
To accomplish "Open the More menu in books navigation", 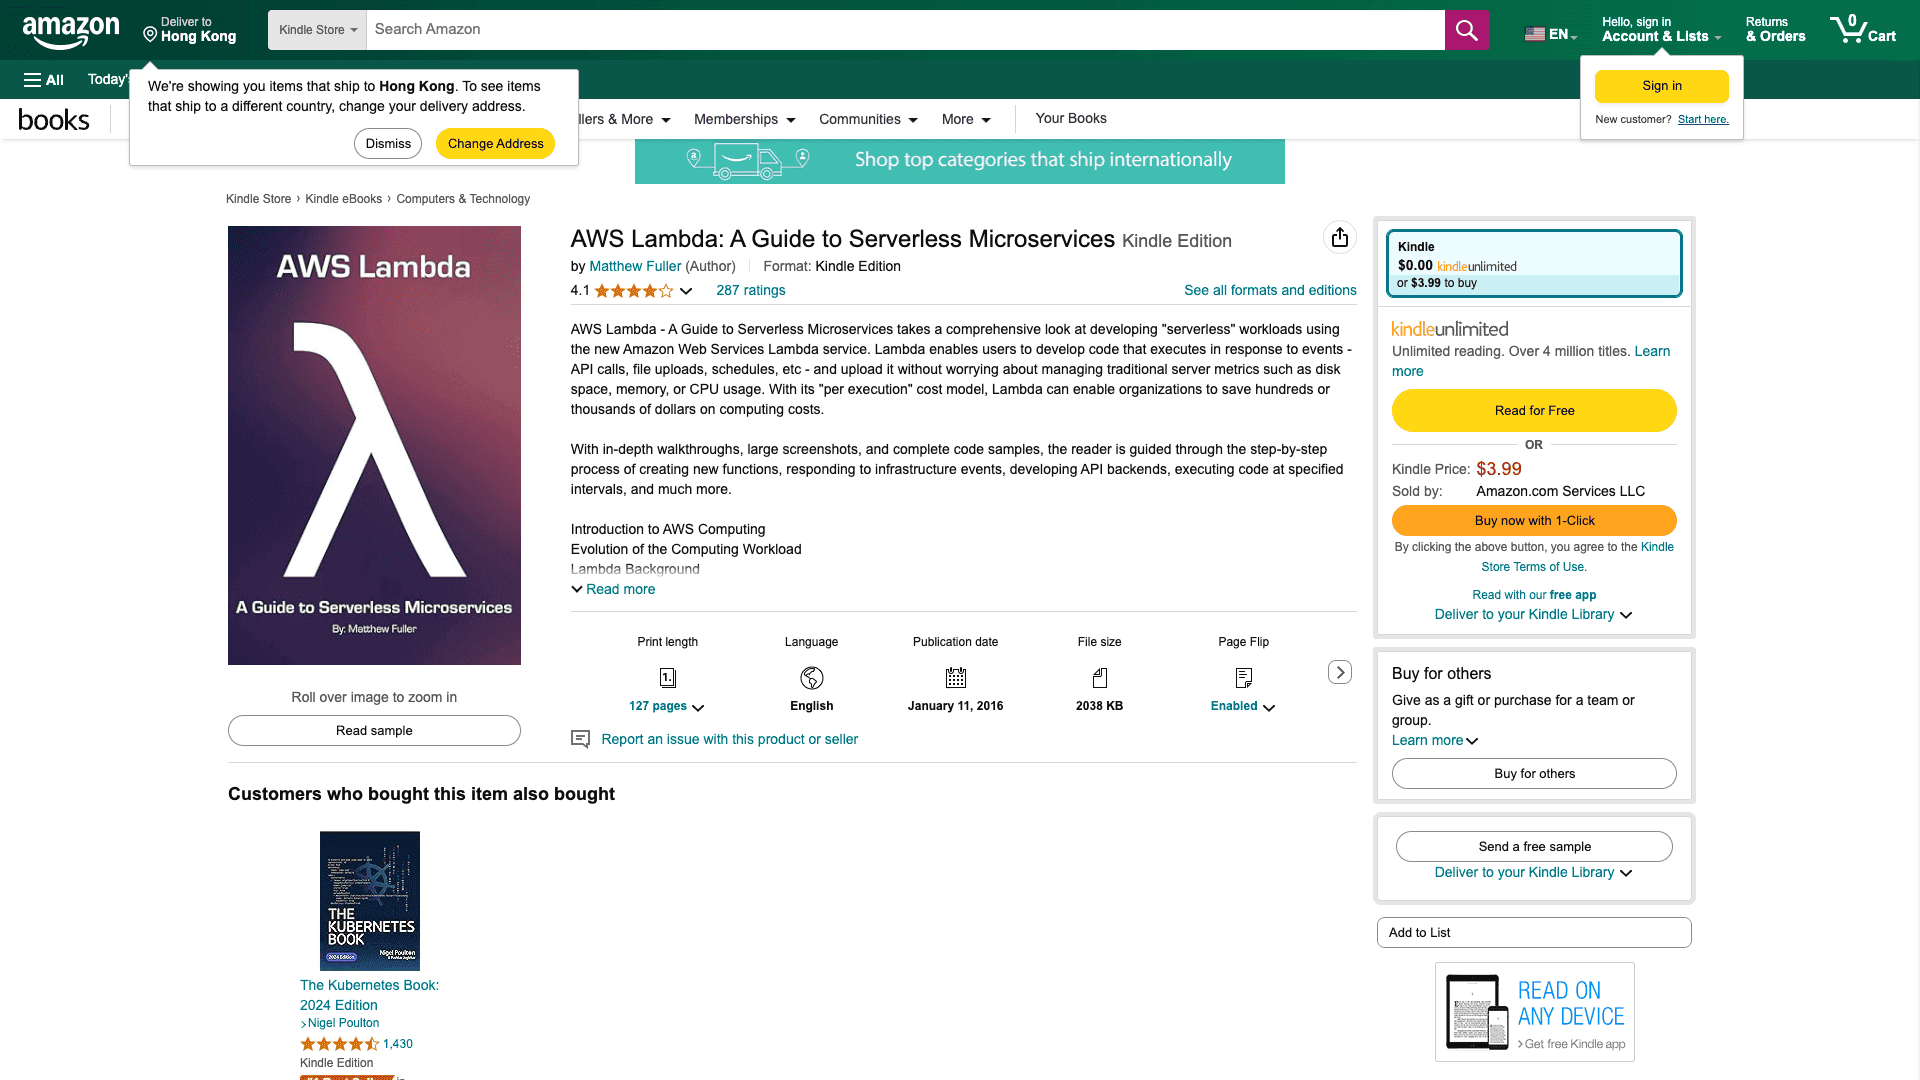I will (x=966, y=119).
